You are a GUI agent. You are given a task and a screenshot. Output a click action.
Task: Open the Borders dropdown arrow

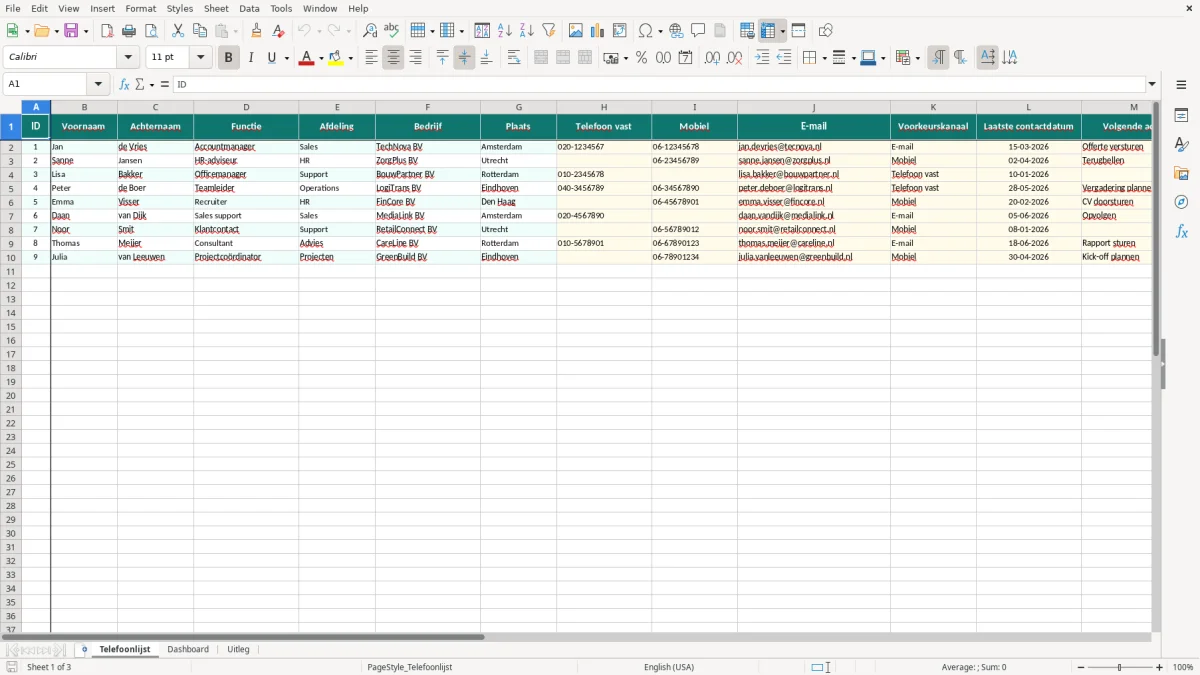click(823, 58)
